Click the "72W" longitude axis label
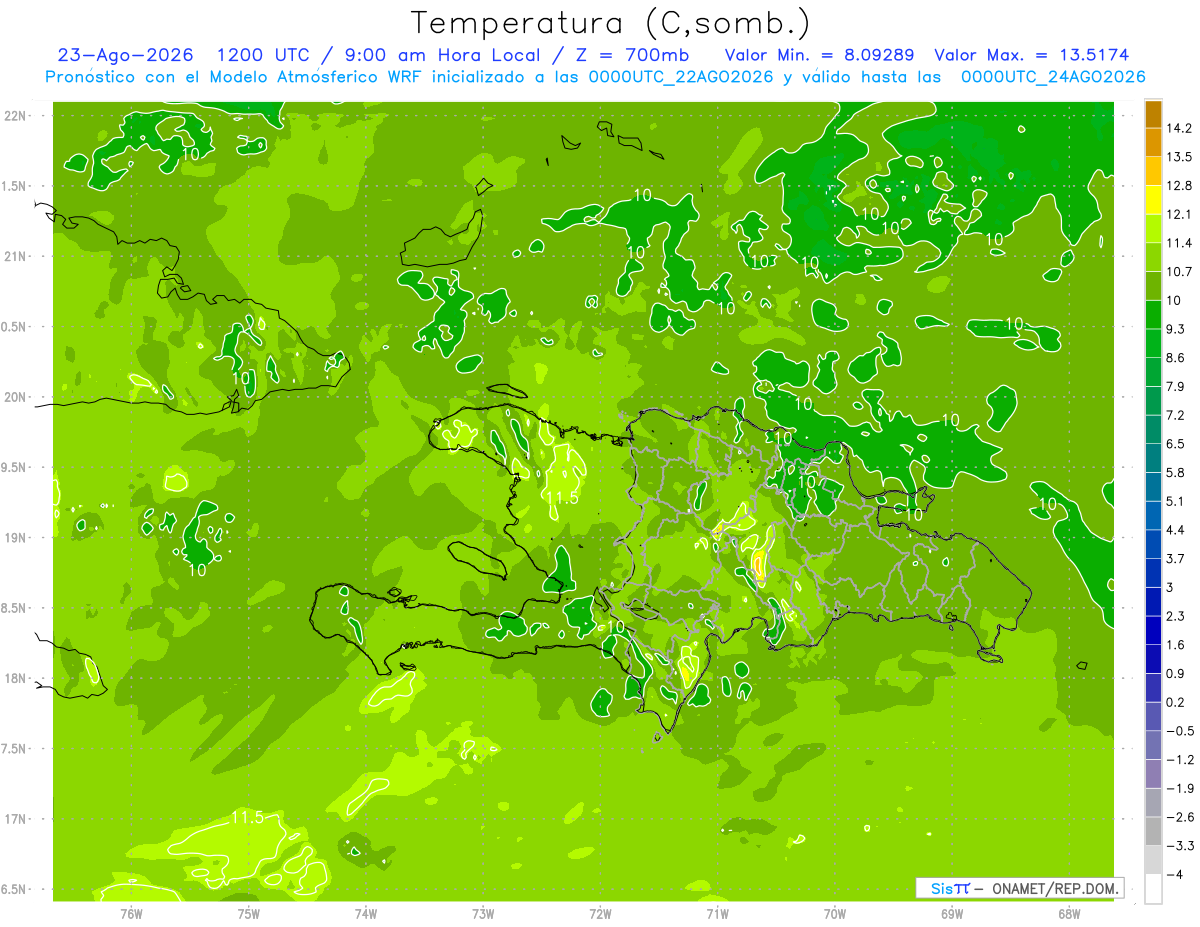Image resolution: width=1200 pixels, height=927 pixels. (x=600, y=914)
